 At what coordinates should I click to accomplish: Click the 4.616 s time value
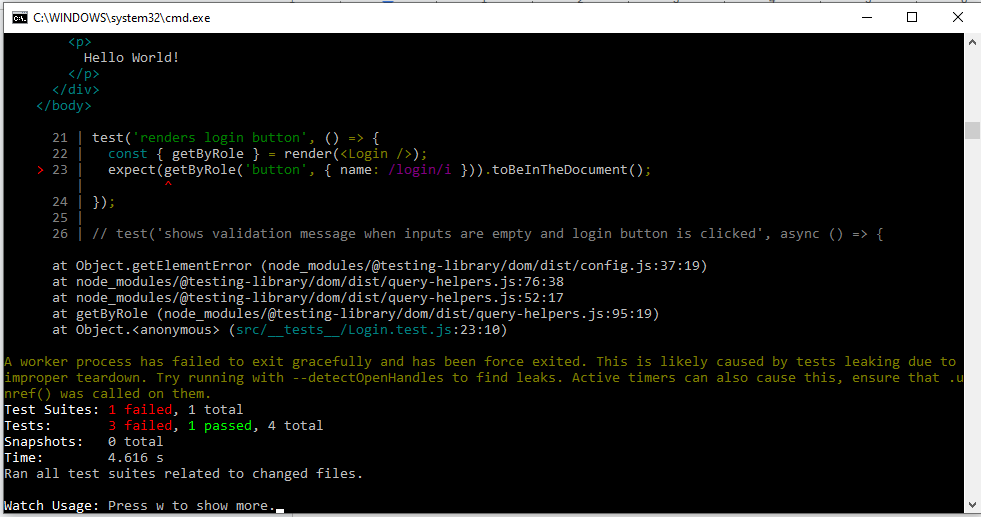pos(135,458)
